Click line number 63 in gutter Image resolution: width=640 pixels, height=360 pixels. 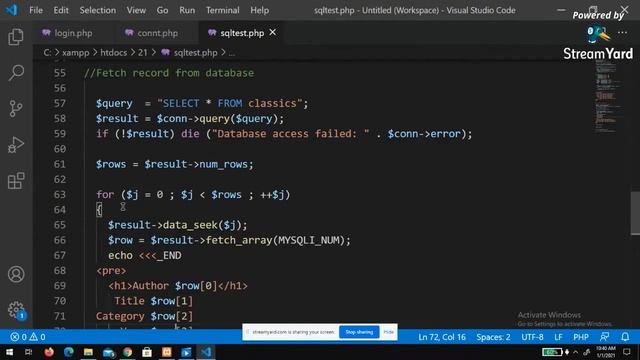[x=60, y=195]
